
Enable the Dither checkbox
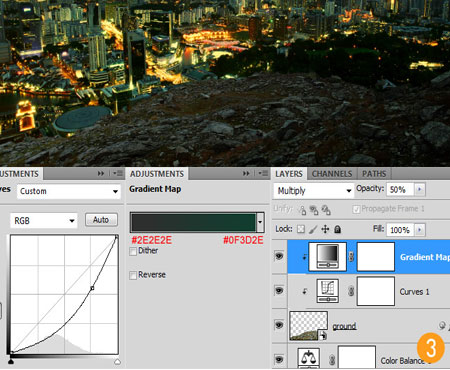133,251
